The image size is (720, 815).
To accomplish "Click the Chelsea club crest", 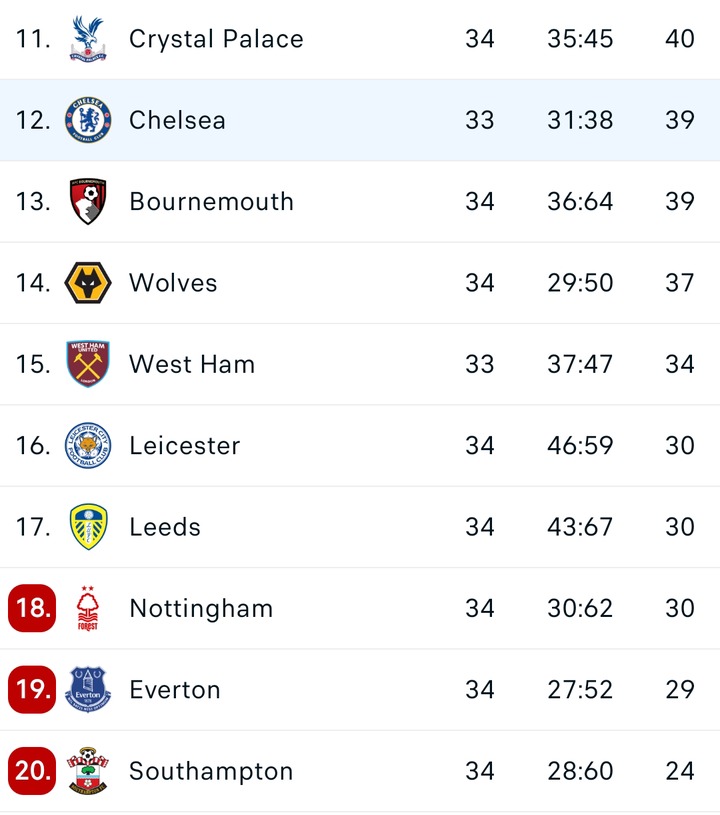I will 88,120.
